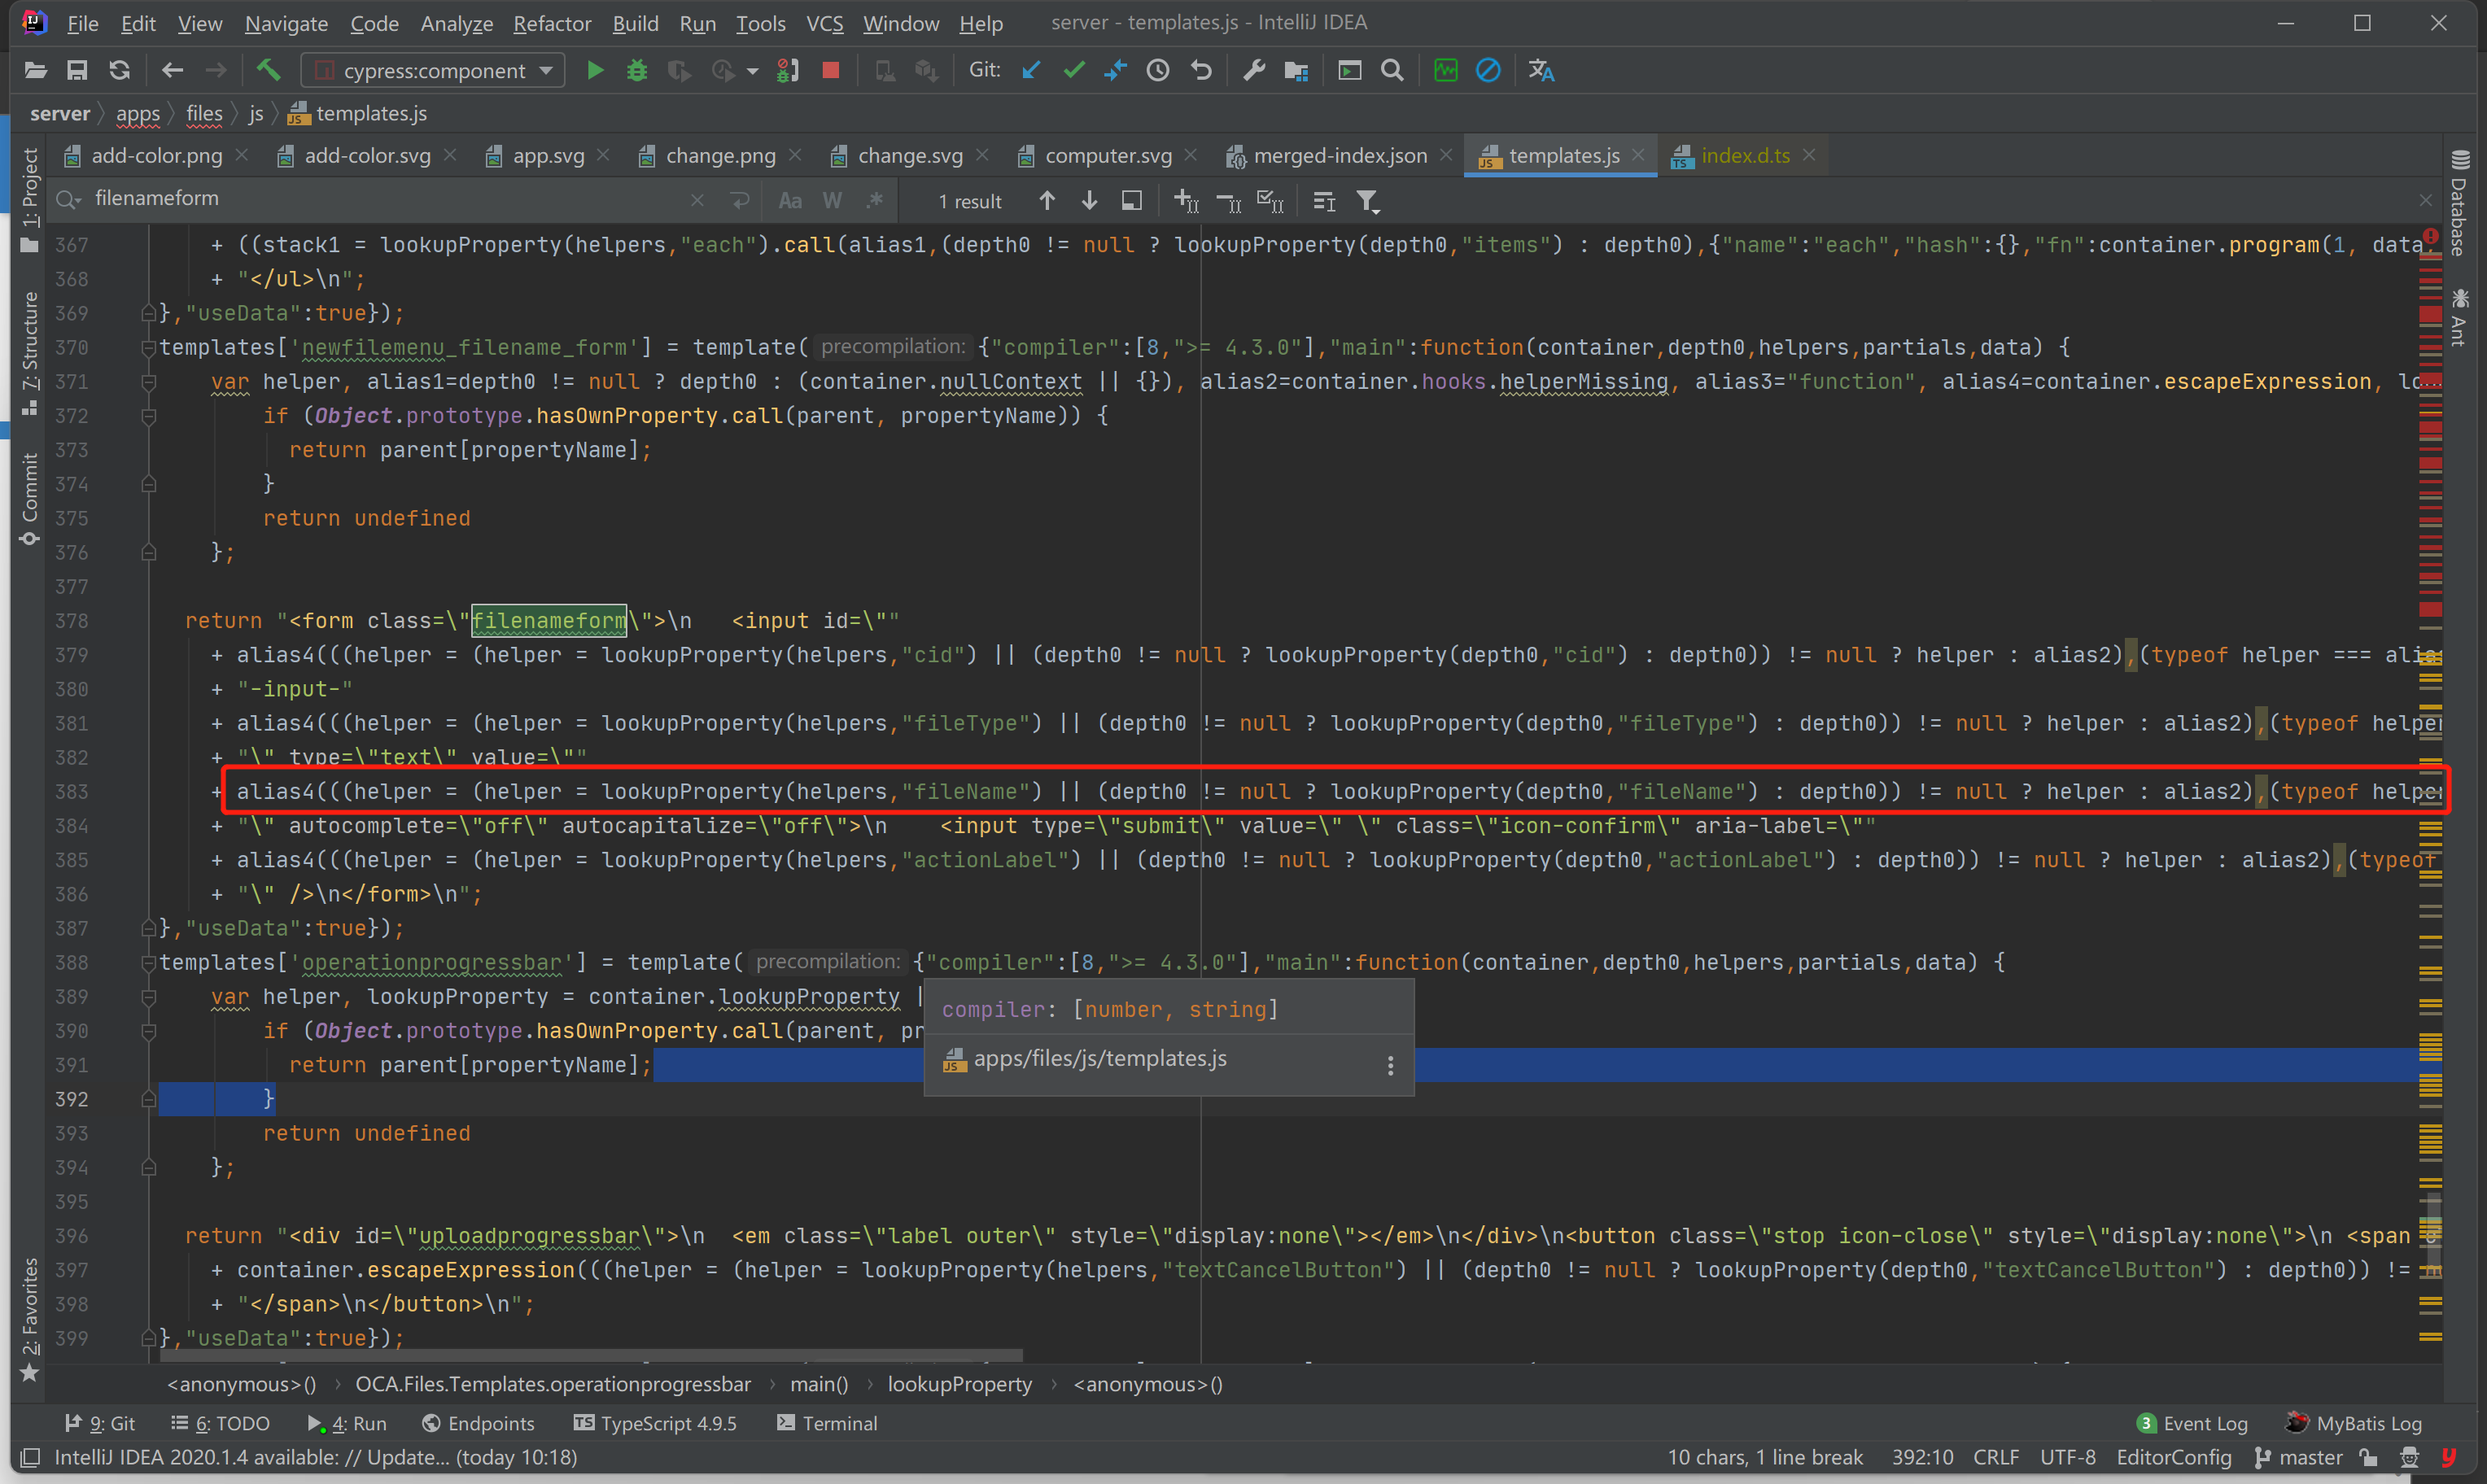Viewport: 2487px width, 1484px height.
Task: Run the cypress:component configuration
Action: click(x=595, y=71)
